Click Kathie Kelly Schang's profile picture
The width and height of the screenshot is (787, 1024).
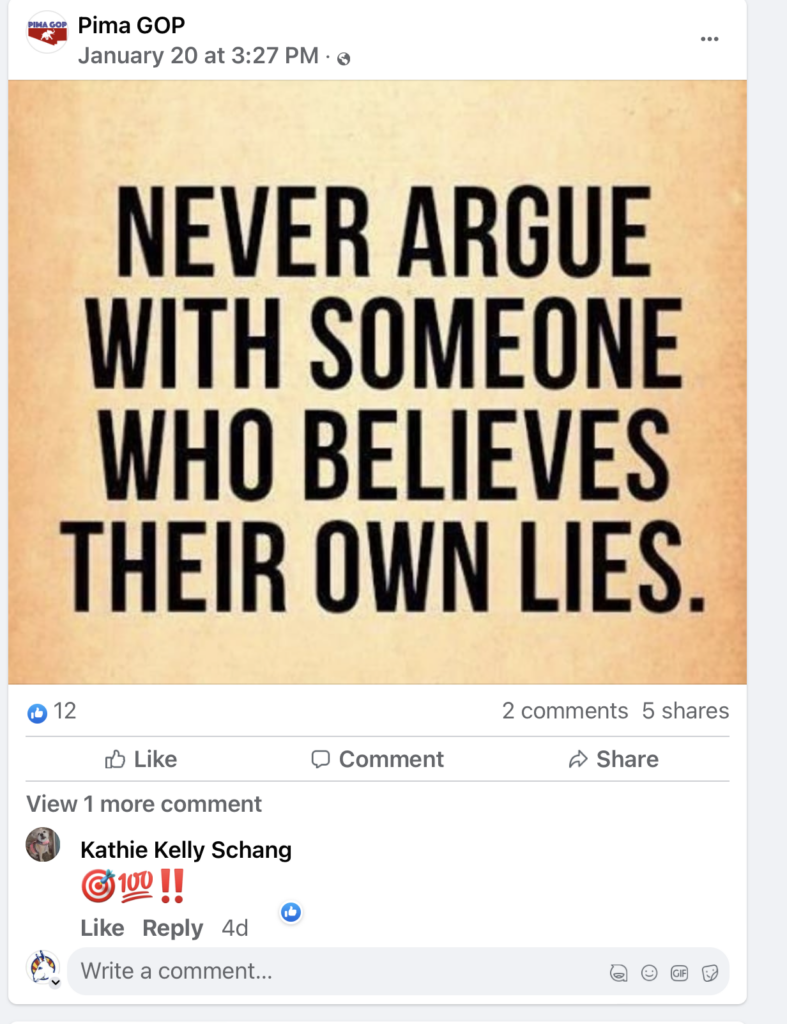pos(43,844)
